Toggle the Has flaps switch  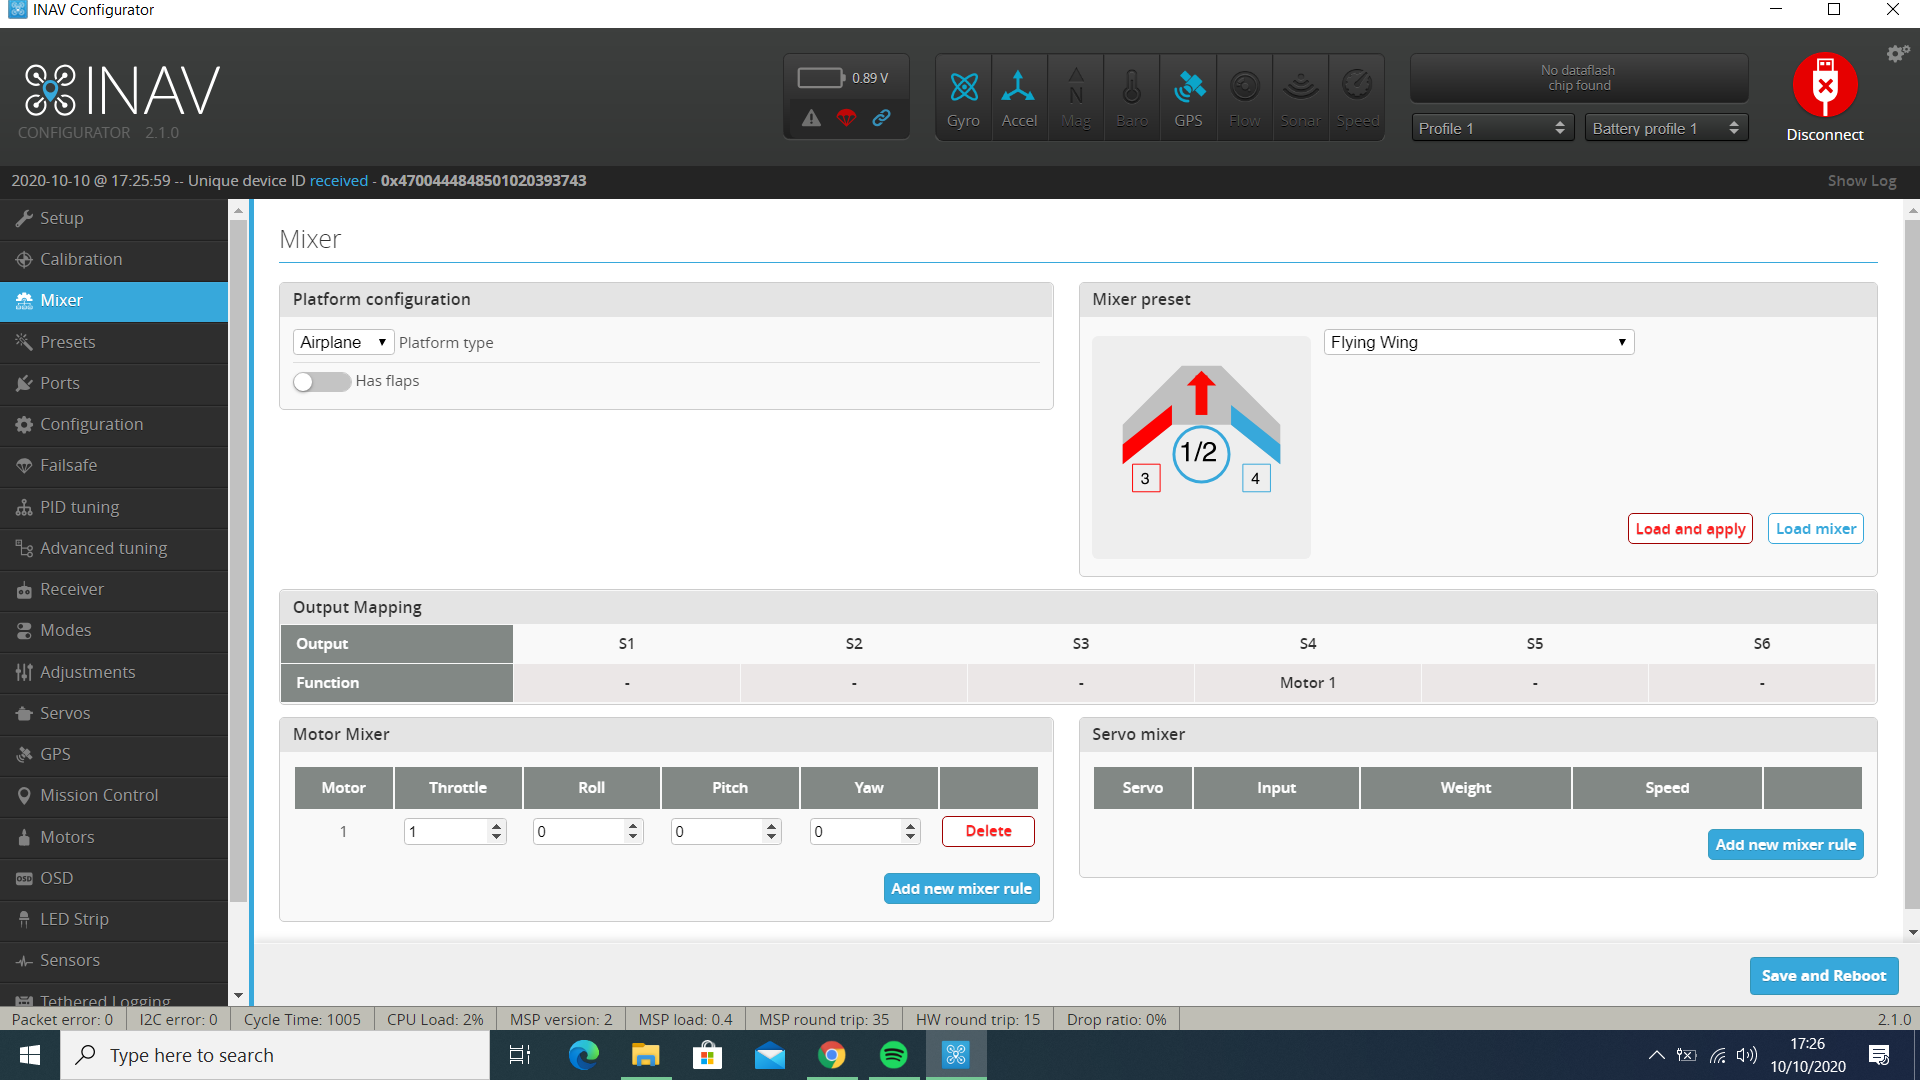[321, 382]
